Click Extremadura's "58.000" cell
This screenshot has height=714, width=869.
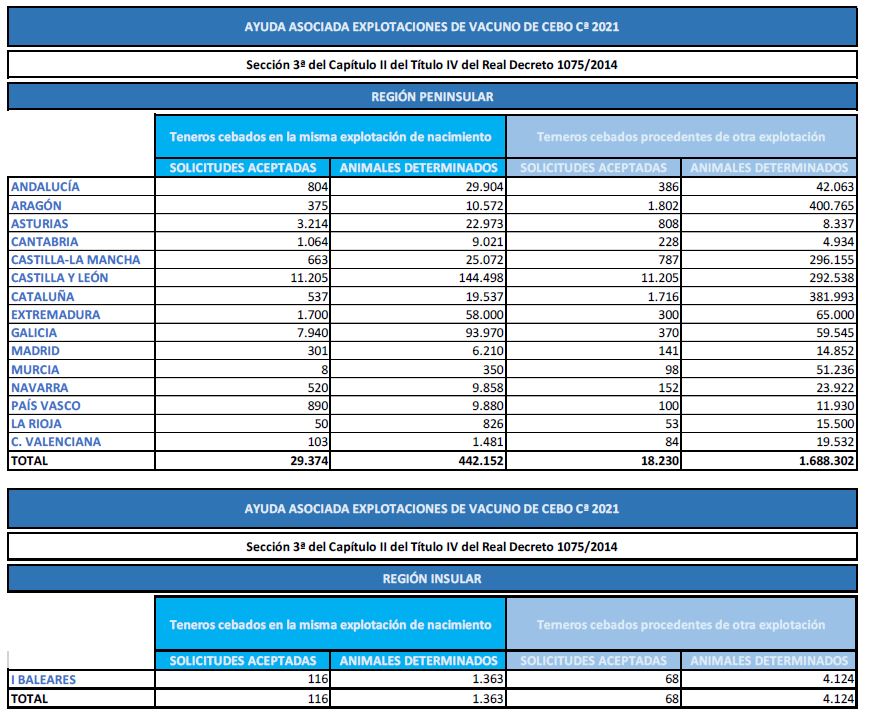484,315
